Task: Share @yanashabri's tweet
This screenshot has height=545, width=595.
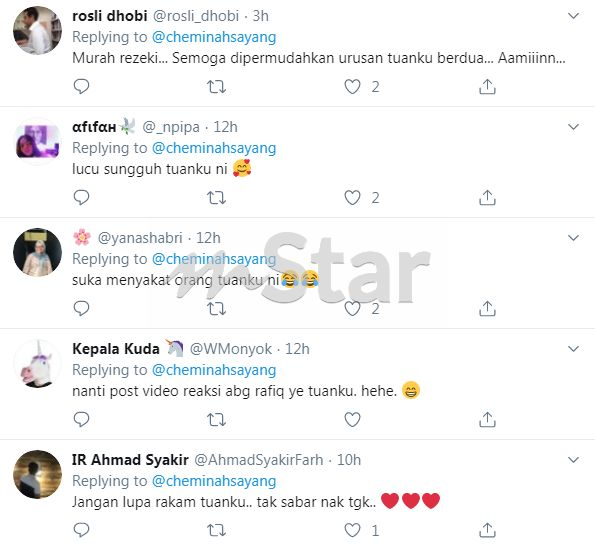Action: (487, 309)
